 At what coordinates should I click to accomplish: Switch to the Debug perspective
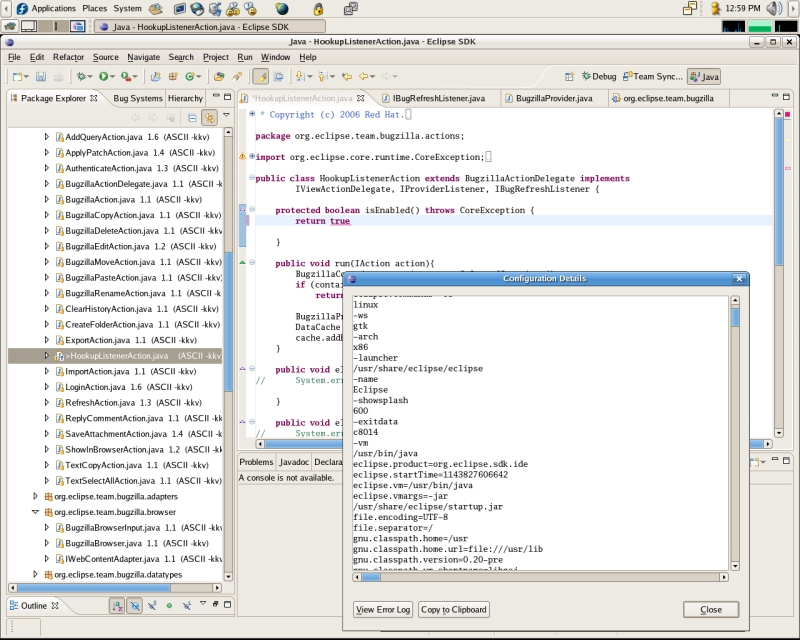599,77
